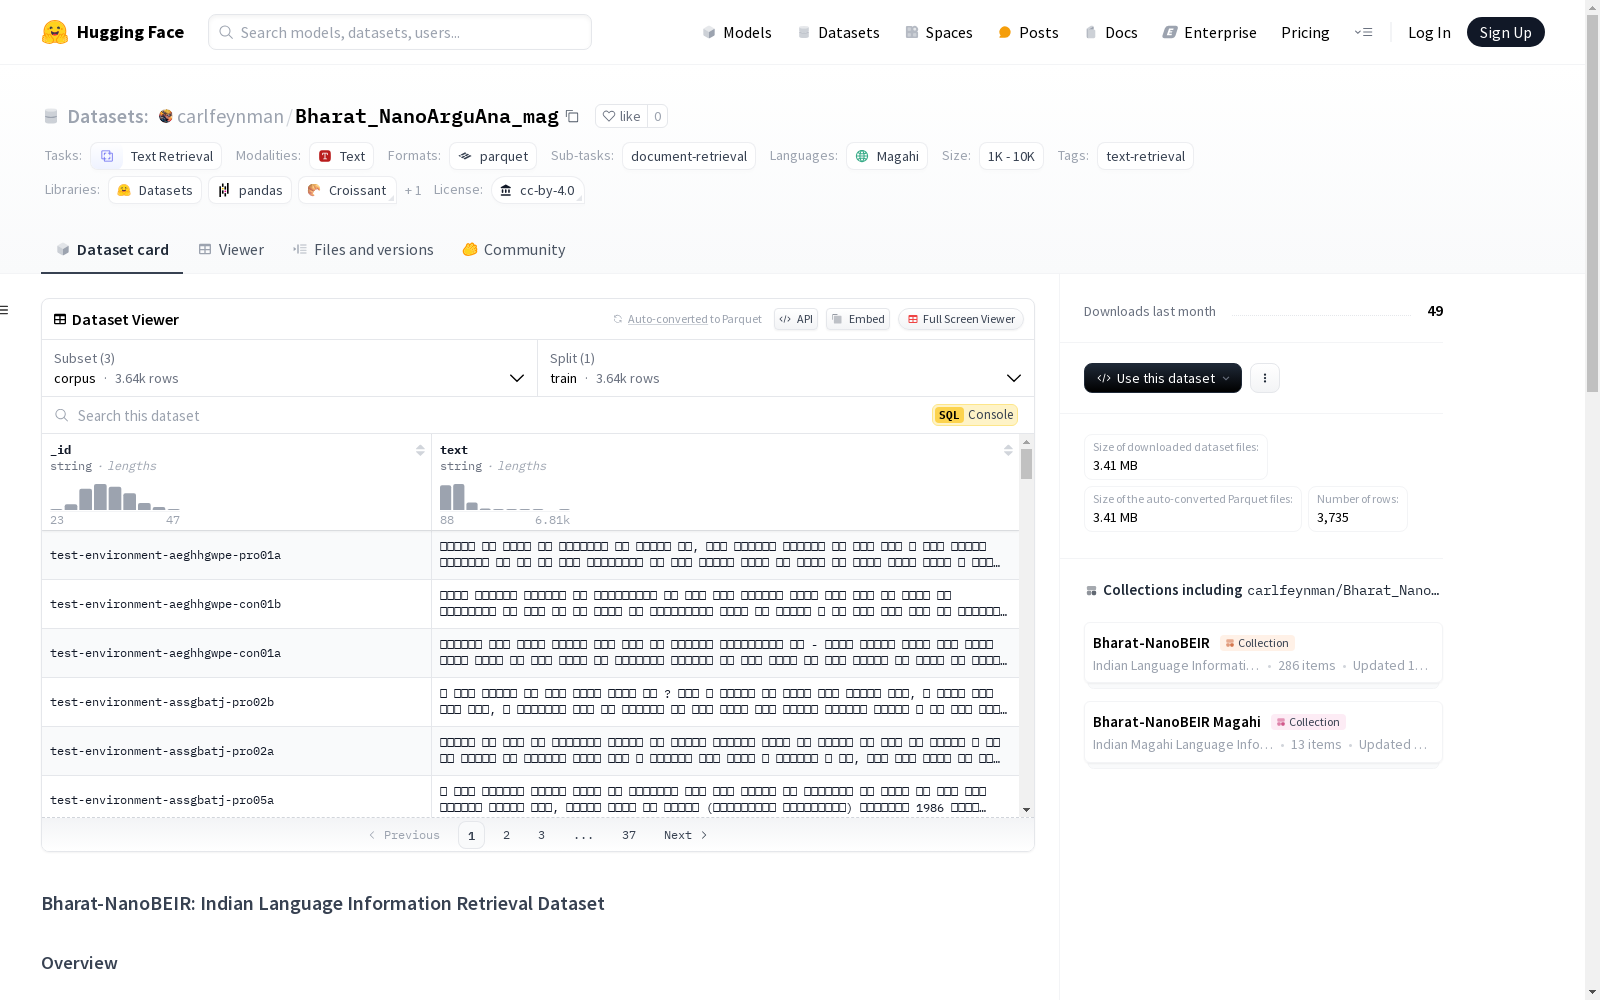Viewport: 1600px width, 1000px height.
Task: Go to page 2 of rows
Action: click(507, 835)
